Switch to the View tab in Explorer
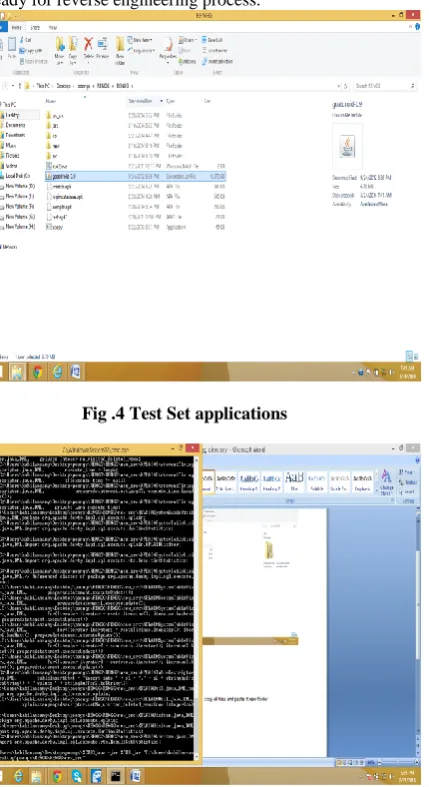This screenshot has height=787, width=429. [52, 27]
